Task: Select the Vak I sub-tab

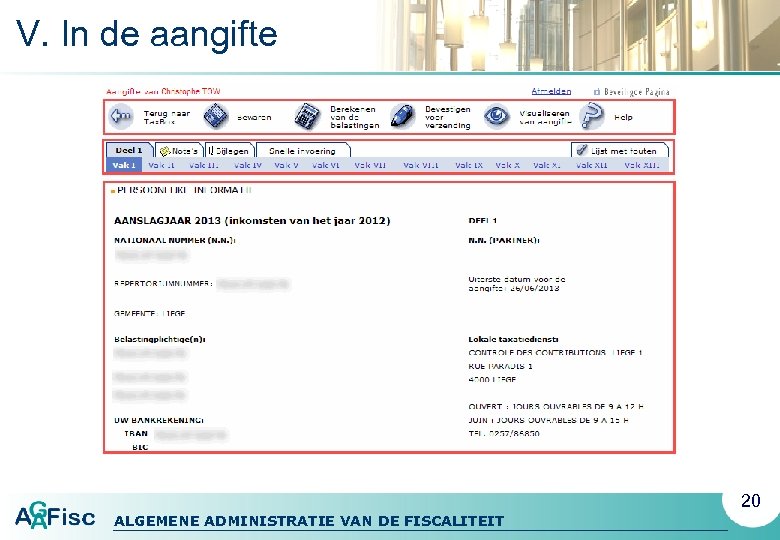Action: (124, 165)
